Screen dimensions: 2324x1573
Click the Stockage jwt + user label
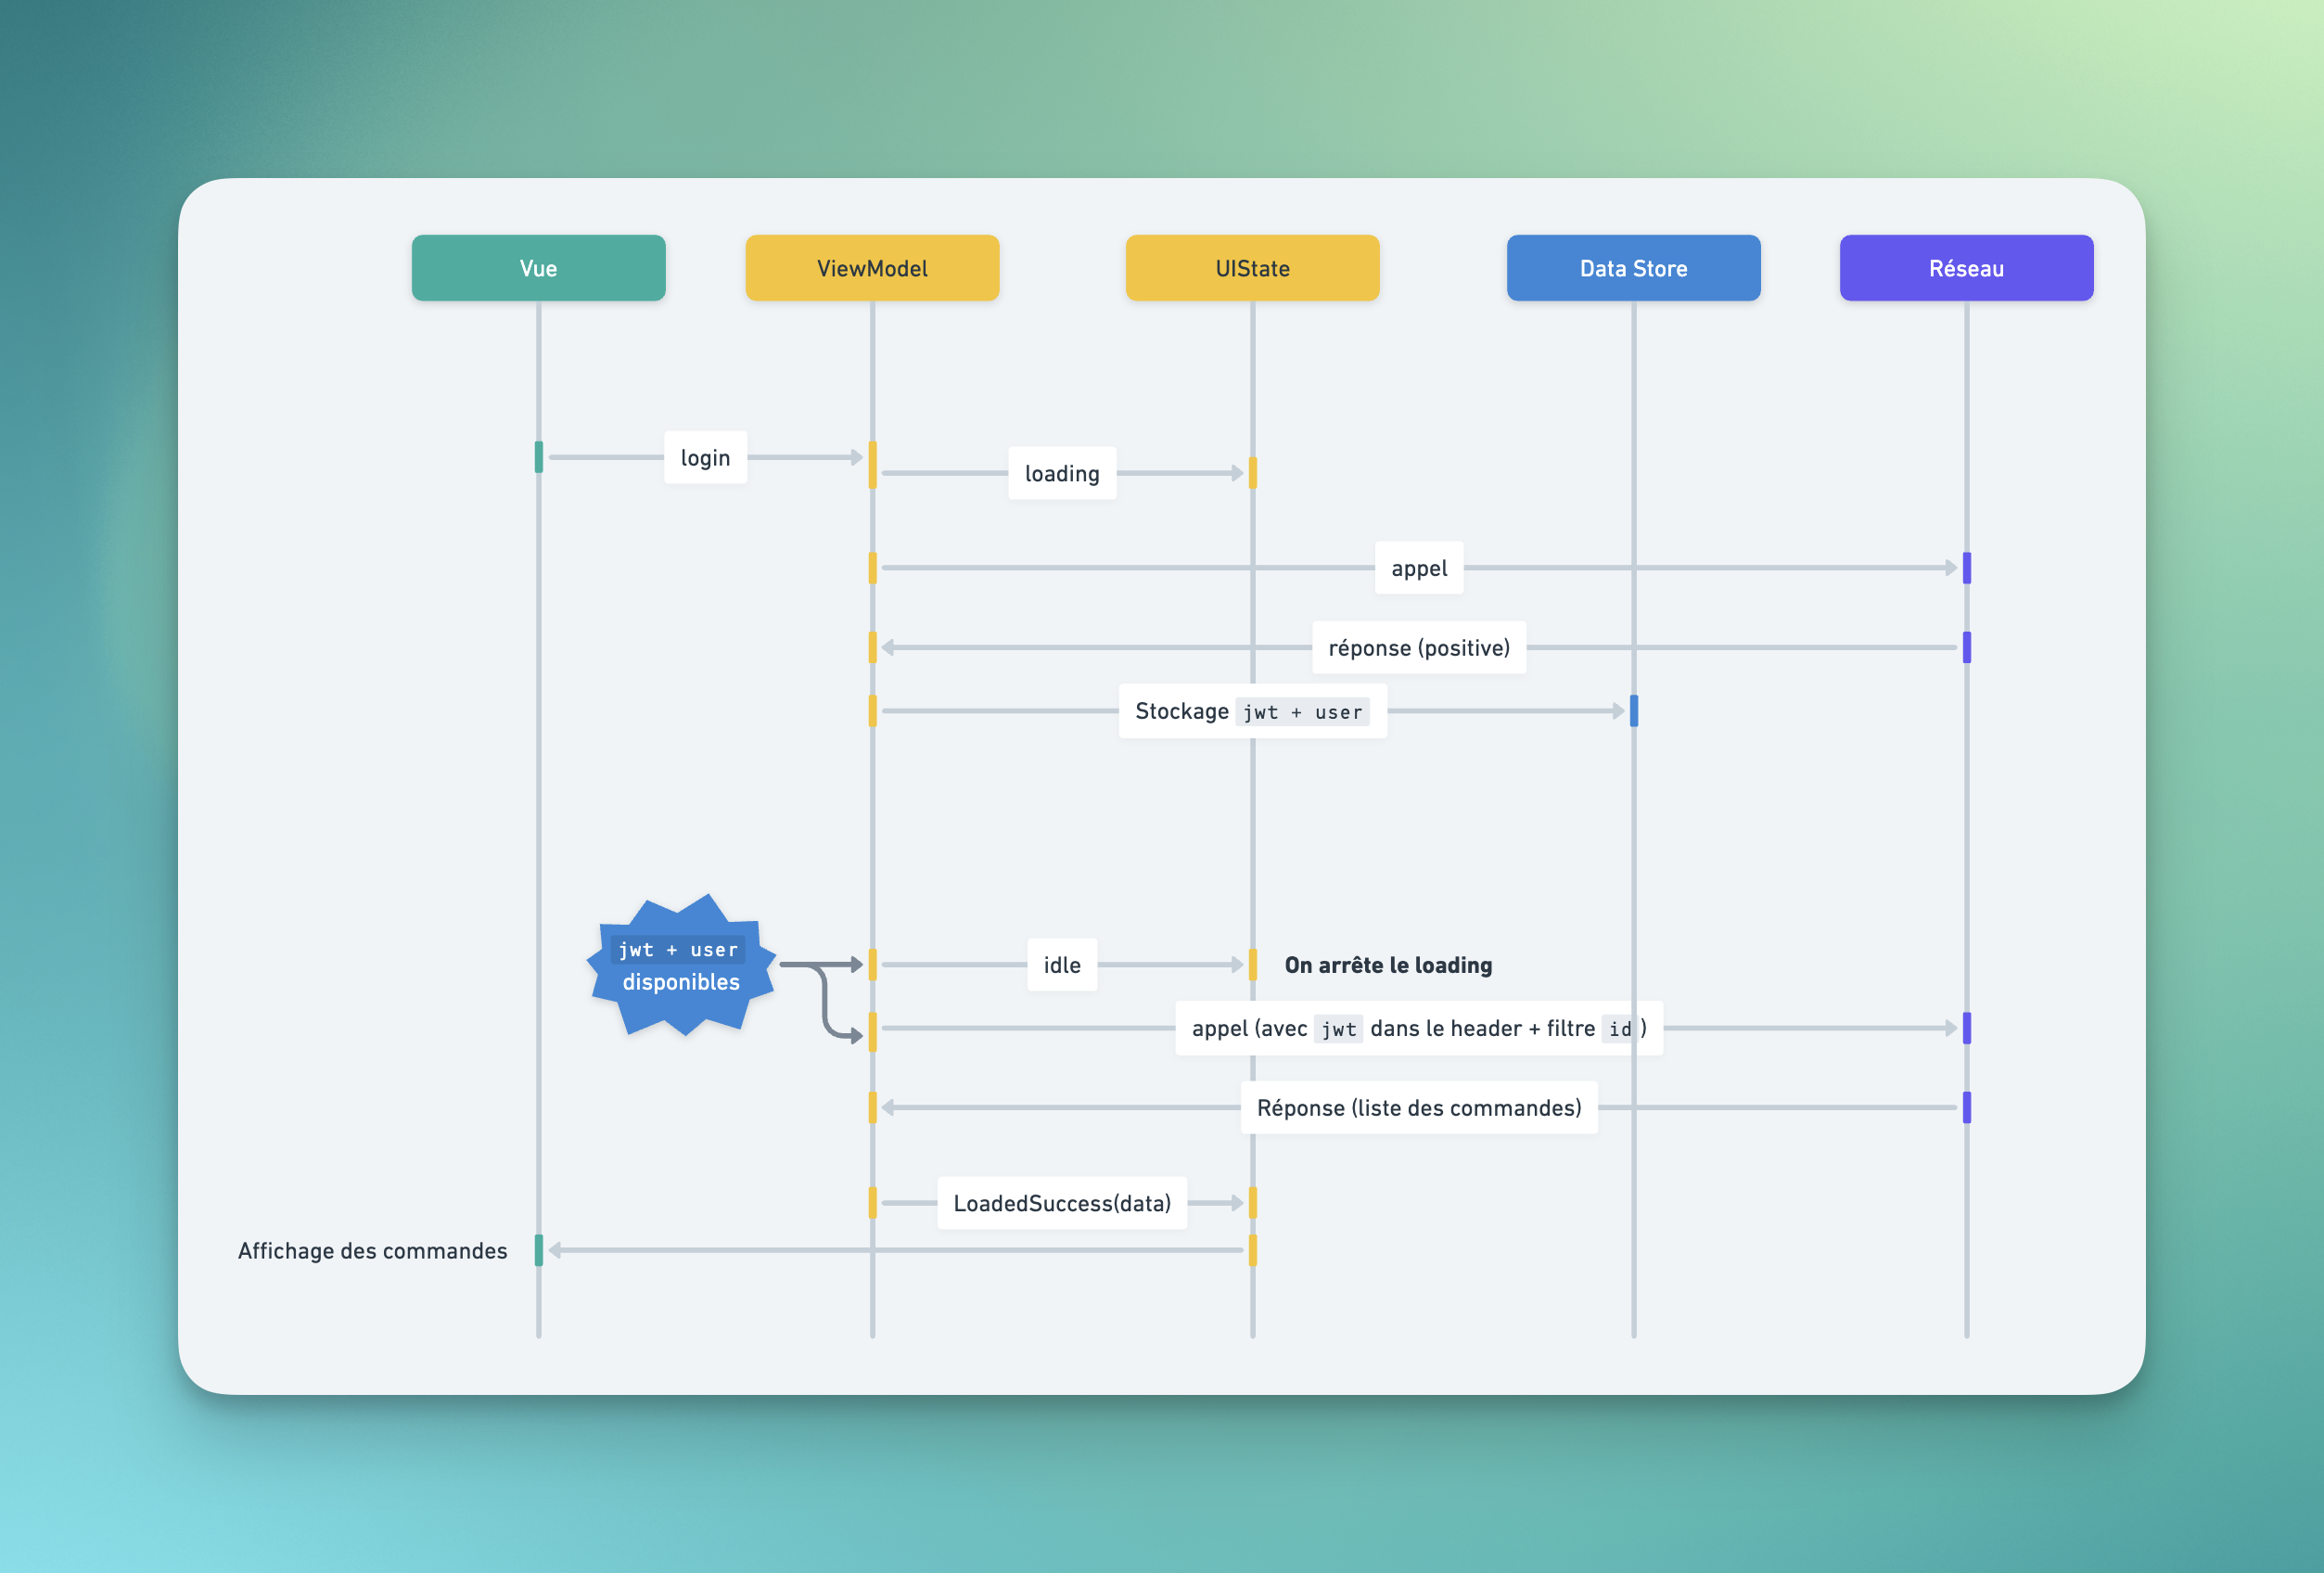pyautogui.click(x=1251, y=711)
